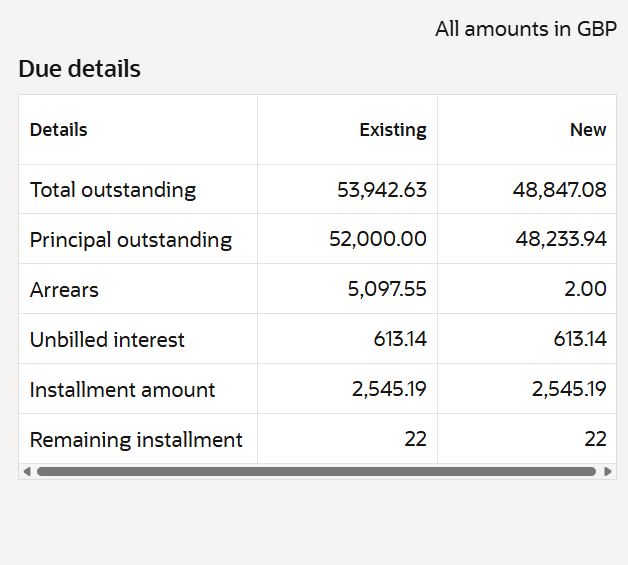Screen dimensions: 628x565
Task: Select the New column header
Action: 588,130
